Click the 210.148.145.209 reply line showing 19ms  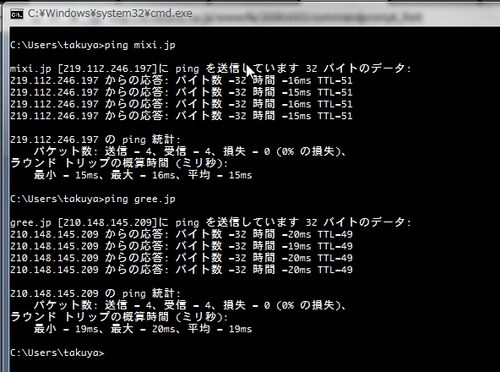click(181, 246)
